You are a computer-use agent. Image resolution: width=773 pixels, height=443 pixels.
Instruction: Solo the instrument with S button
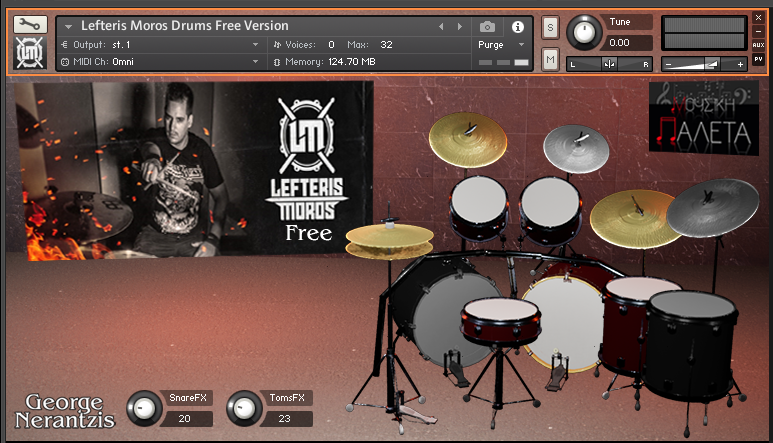pos(550,28)
